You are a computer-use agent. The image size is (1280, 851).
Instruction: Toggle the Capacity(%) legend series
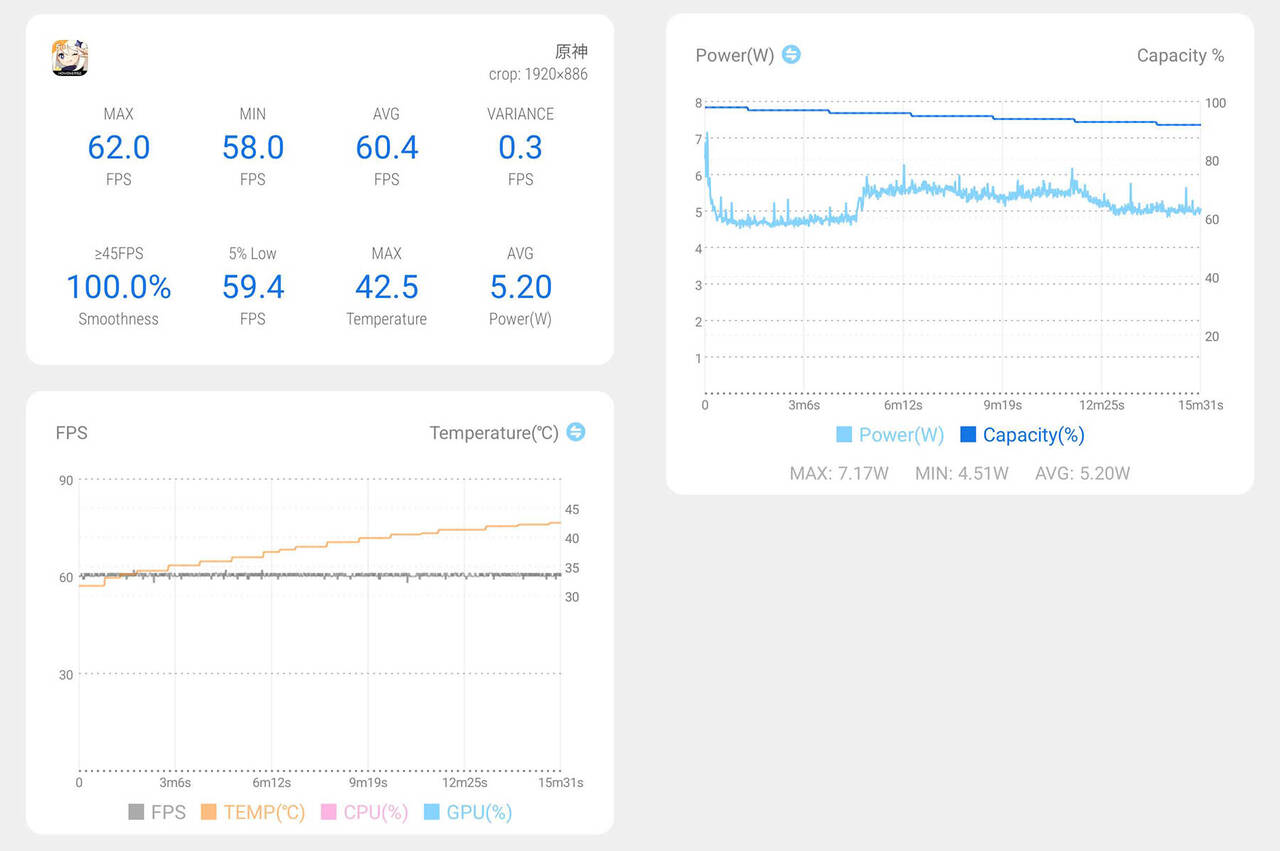coord(1022,435)
